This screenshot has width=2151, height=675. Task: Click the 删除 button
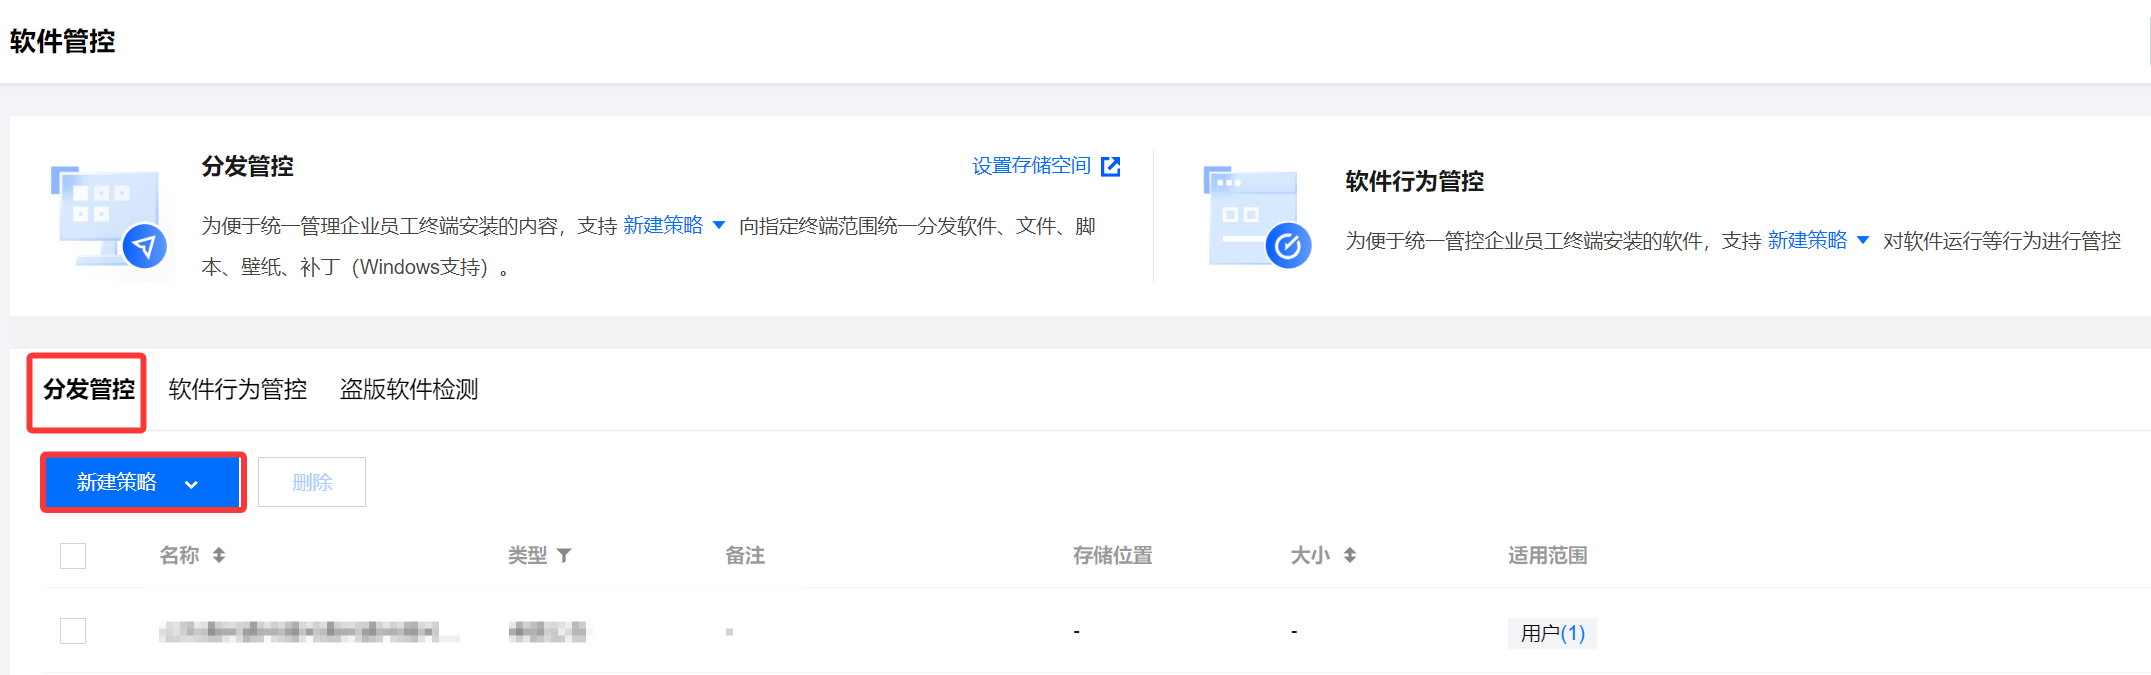312,482
